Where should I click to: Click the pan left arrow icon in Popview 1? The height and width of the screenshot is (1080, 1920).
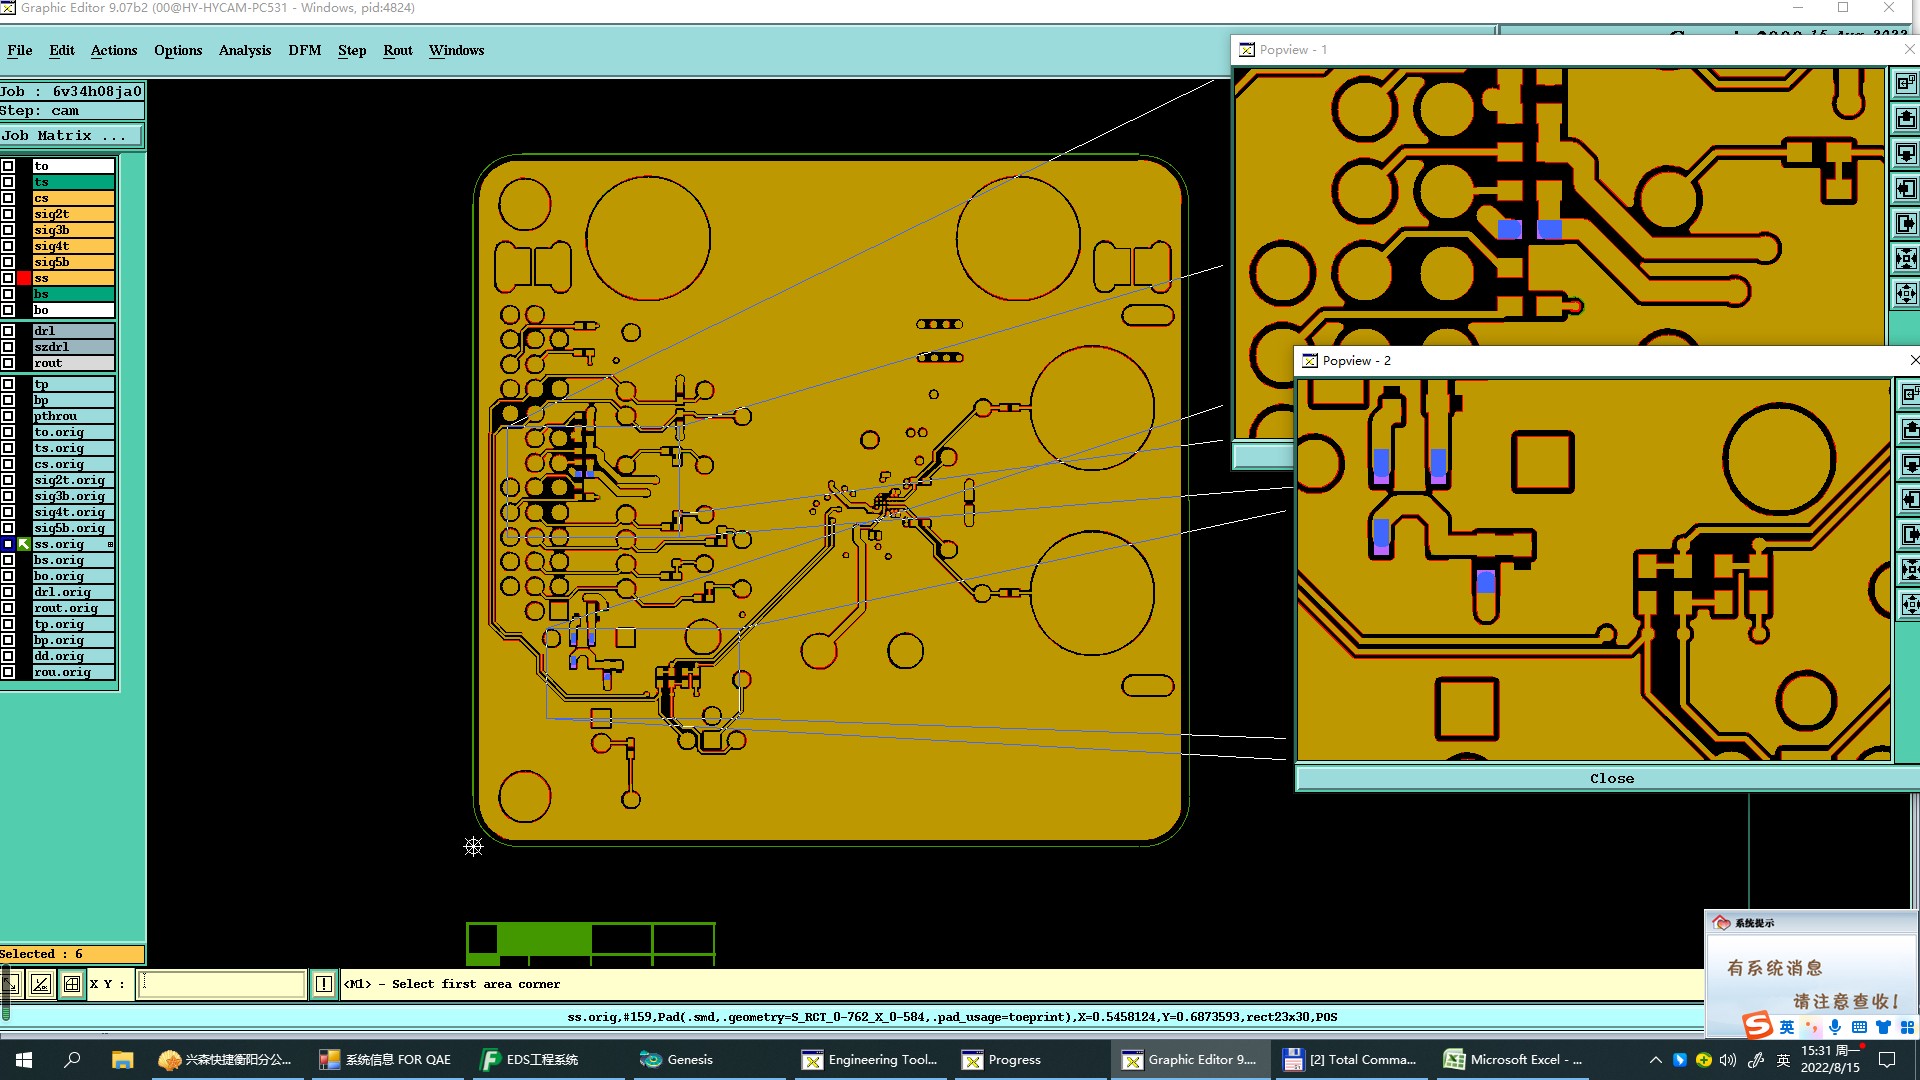(1906, 188)
